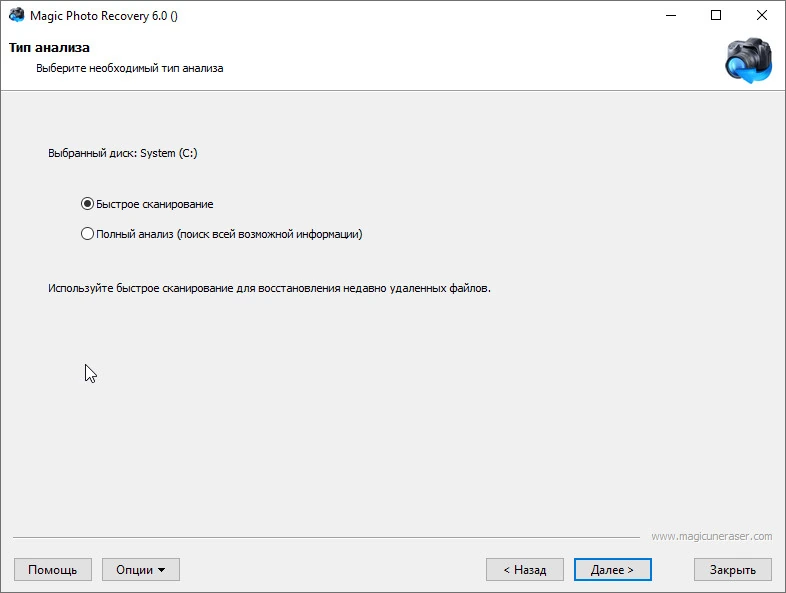786x593 pixels.
Task: Click the Выбранный диск: System (C:) text
Action: coord(123,153)
